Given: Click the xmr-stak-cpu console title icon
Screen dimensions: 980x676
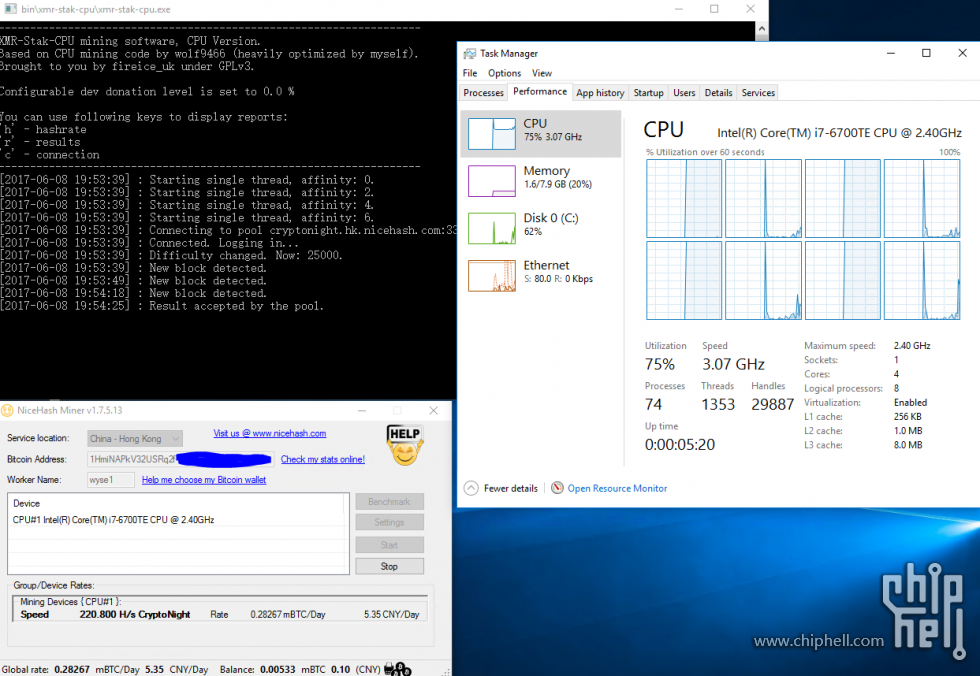Looking at the screenshot, I should tap(10, 9).
